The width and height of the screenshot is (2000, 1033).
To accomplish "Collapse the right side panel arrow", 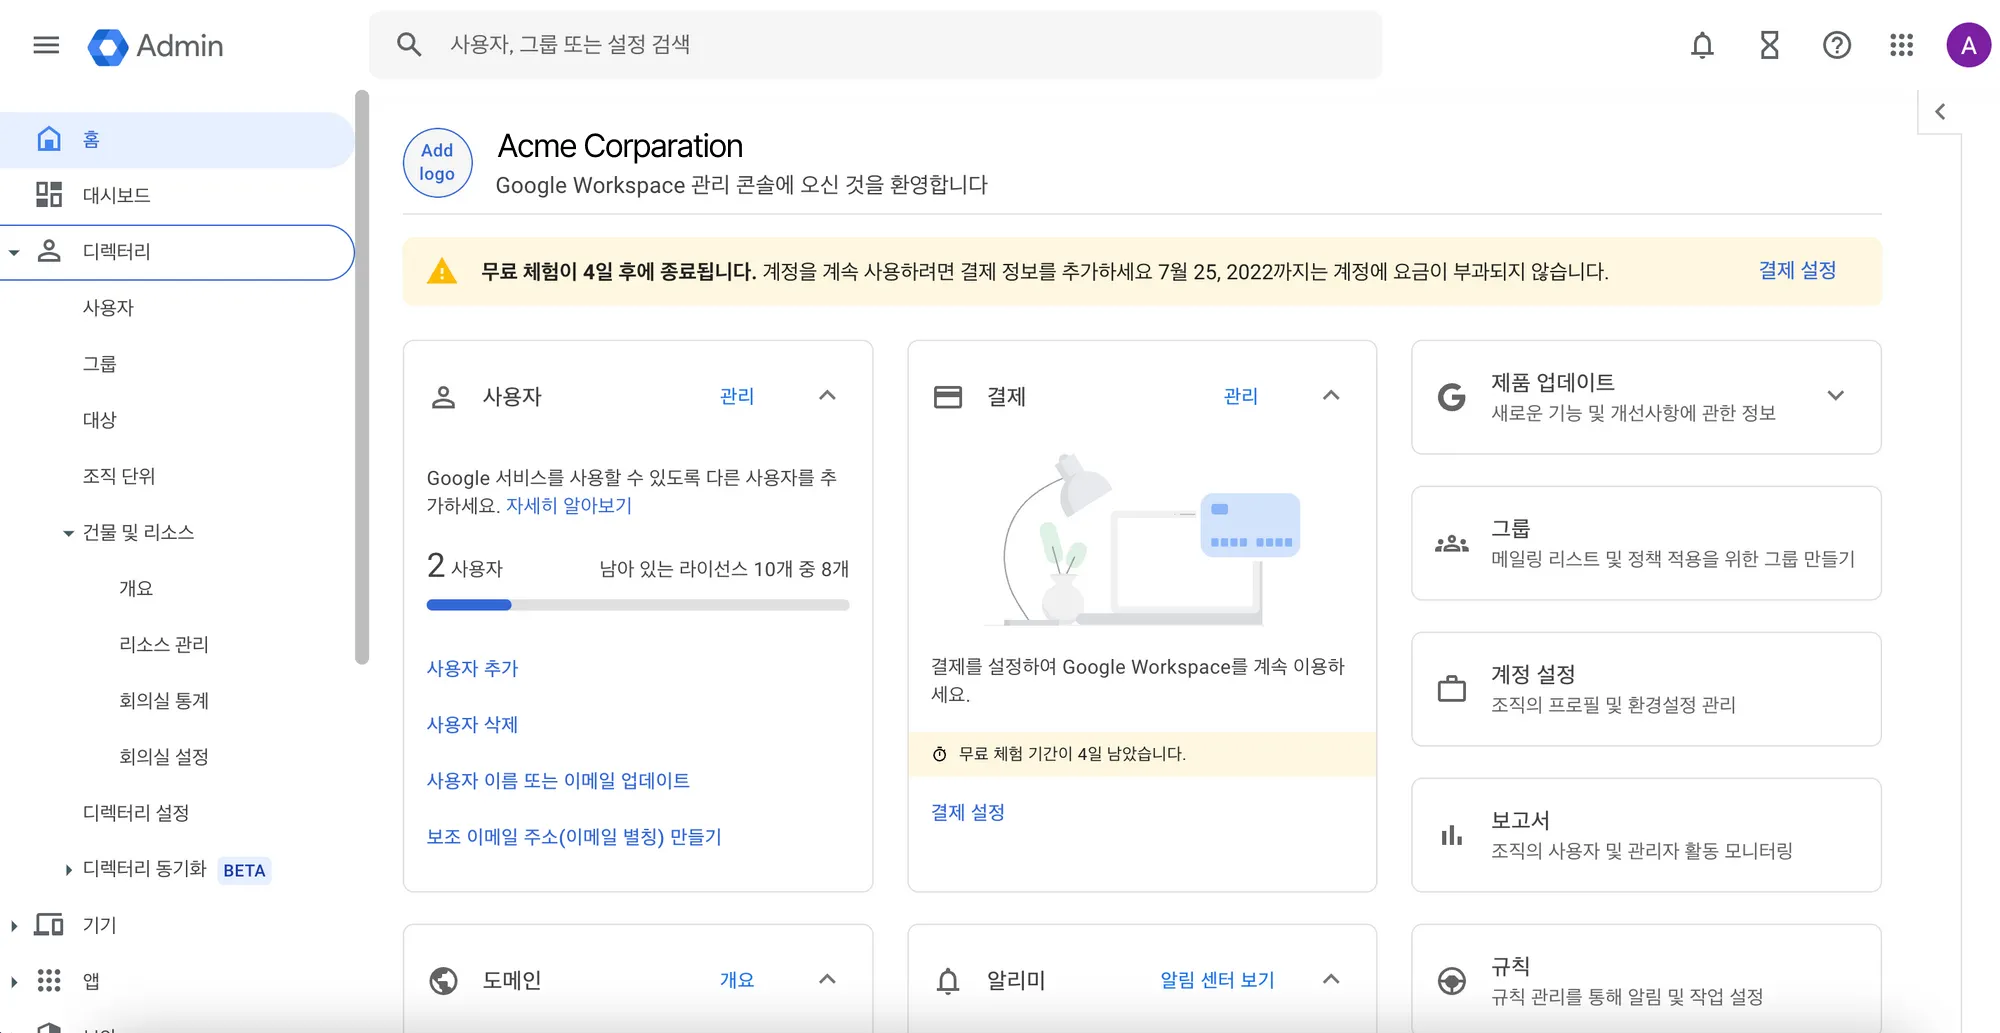I will pyautogui.click(x=1940, y=112).
